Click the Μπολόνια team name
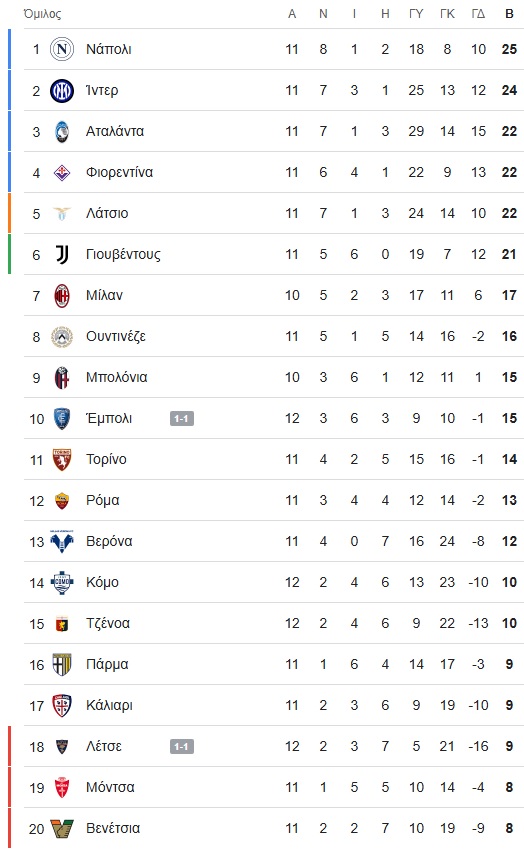The height and width of the screenshot is (854, 524). click(117, 377)
